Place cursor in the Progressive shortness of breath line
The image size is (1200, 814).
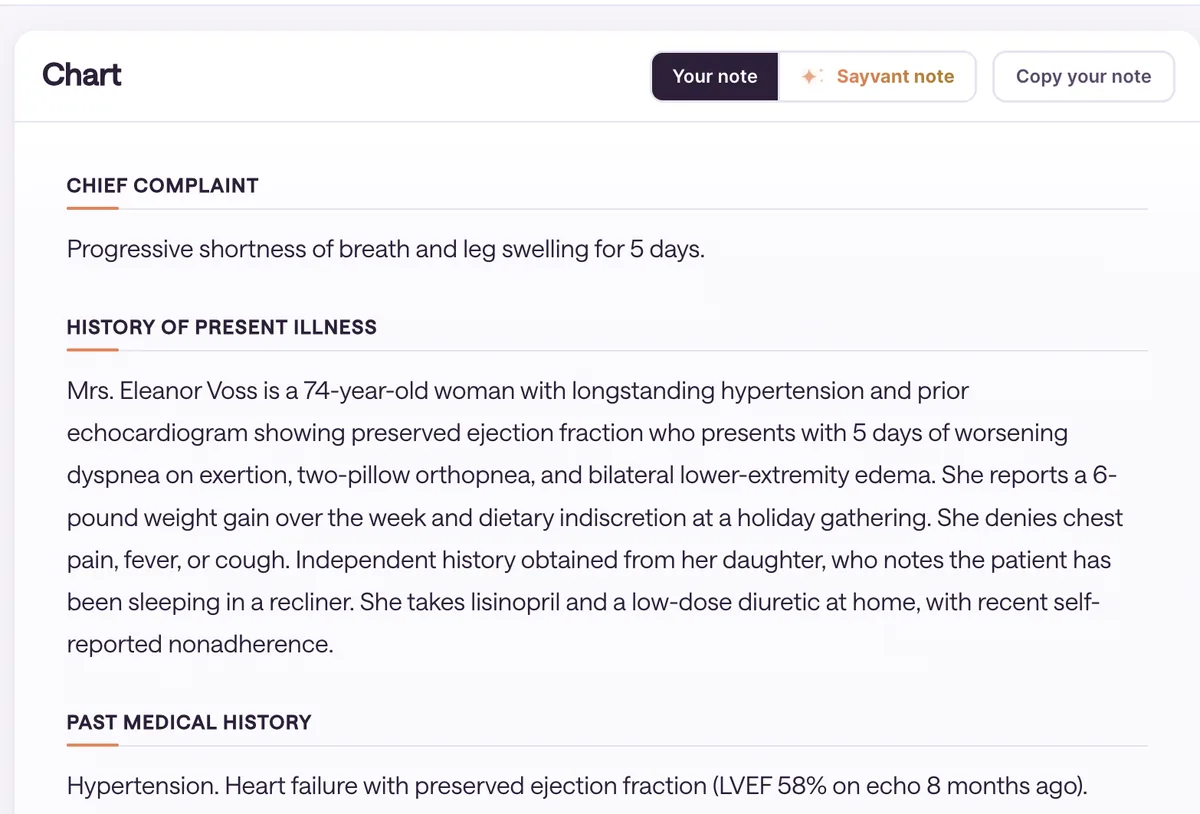pyautogui.click(x=386, y=249)
